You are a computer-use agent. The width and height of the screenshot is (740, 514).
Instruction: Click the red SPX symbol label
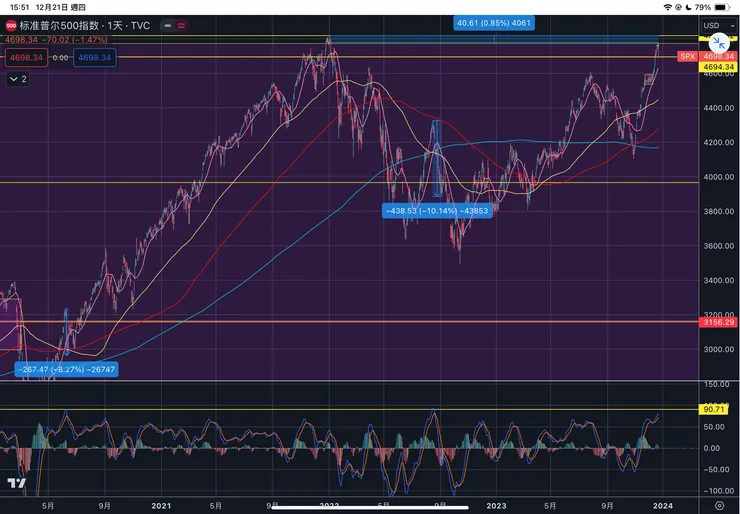(688, 56)
